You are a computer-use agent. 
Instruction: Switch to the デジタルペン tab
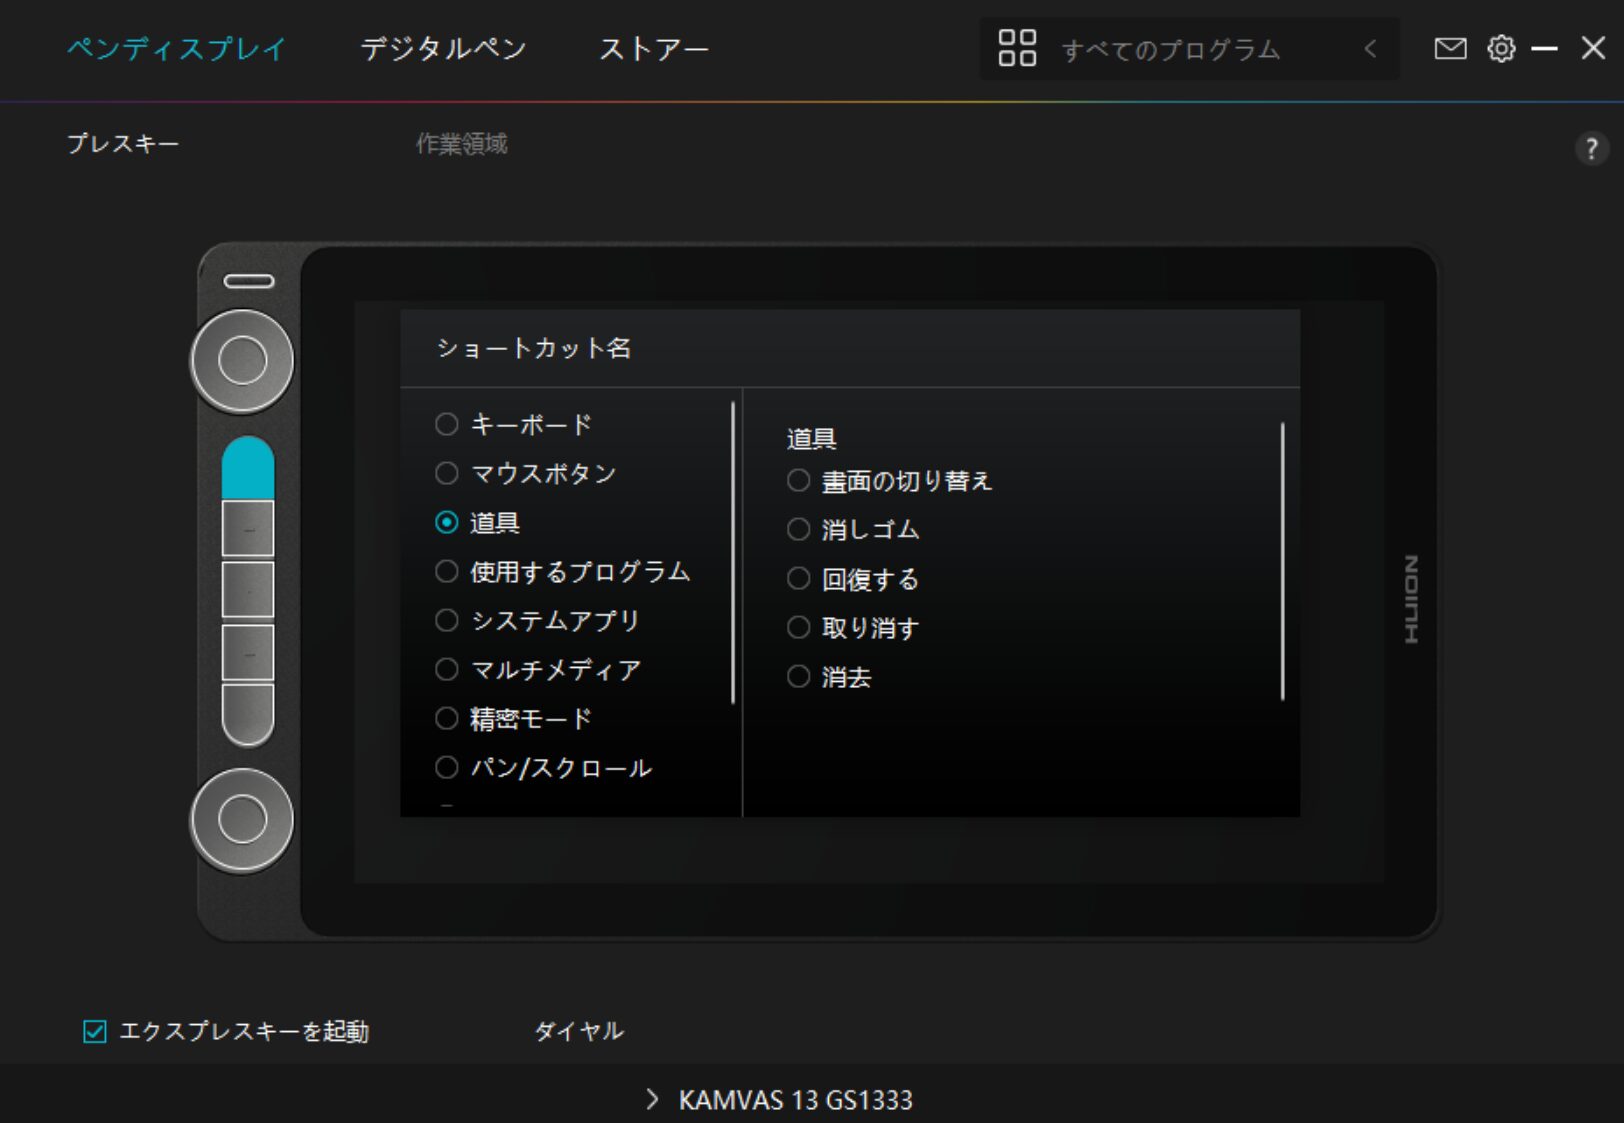click(x=443, y=49)
